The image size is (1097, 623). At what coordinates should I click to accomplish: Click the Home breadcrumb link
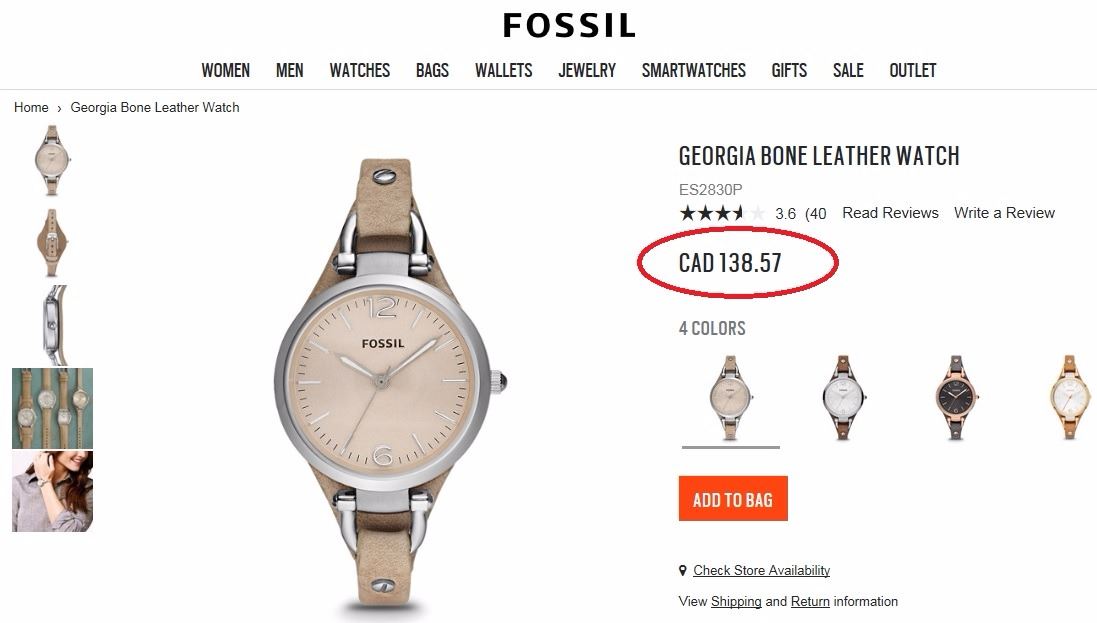coord(31,107)
